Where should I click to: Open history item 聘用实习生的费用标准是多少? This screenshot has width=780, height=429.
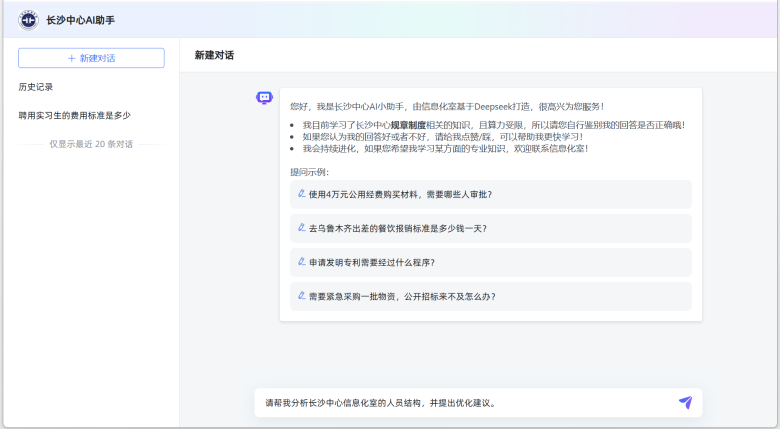[x=75, y=115]
